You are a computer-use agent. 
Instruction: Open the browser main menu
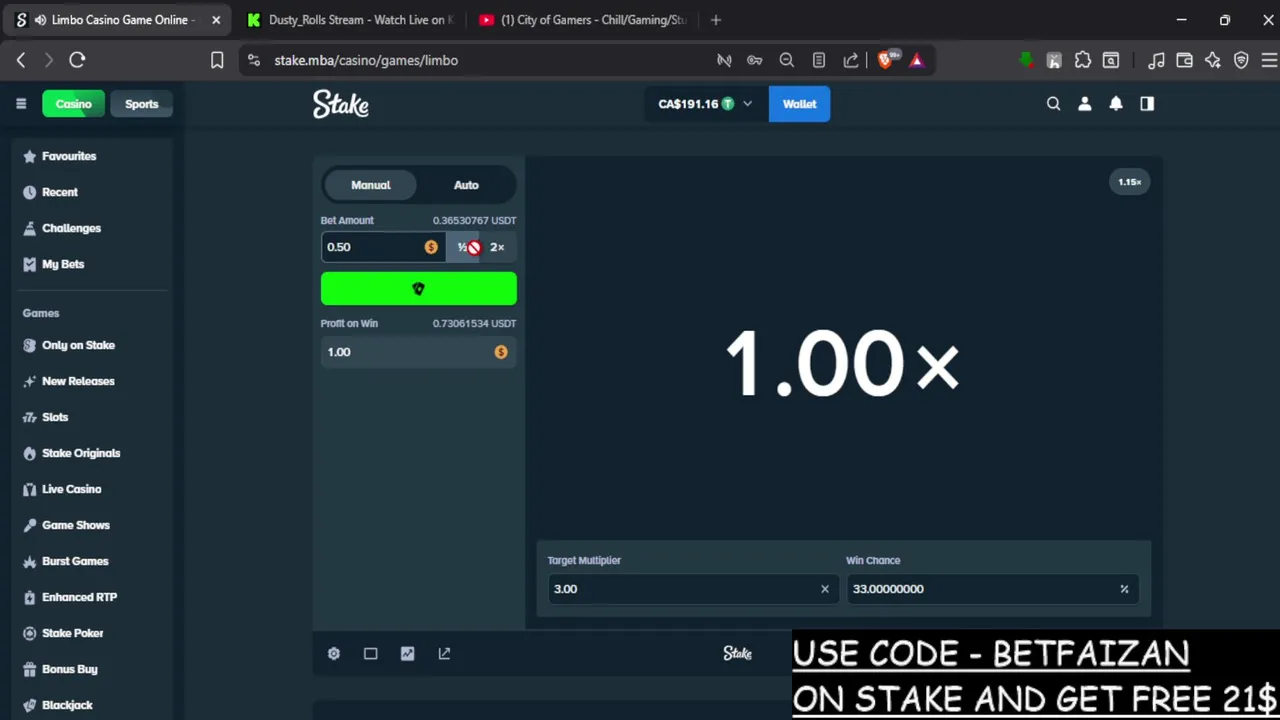tap(1269, 60)
